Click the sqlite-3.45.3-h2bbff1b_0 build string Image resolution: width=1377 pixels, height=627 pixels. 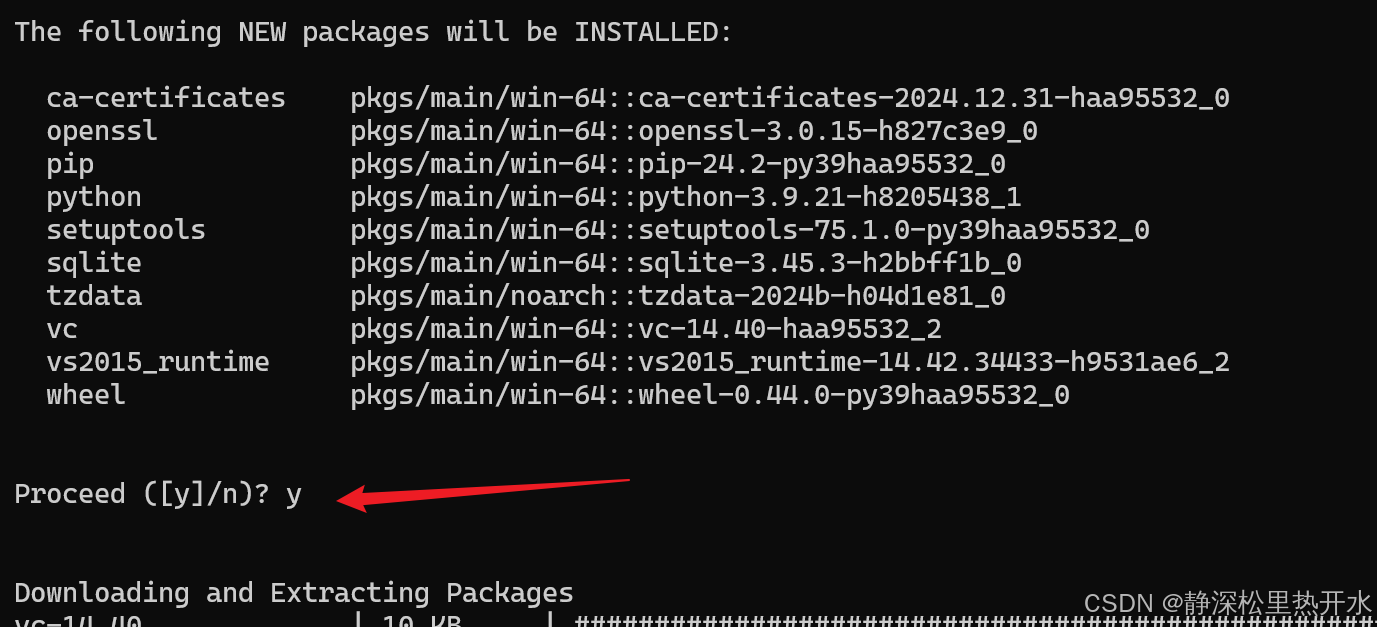click(x=829, y=263)
